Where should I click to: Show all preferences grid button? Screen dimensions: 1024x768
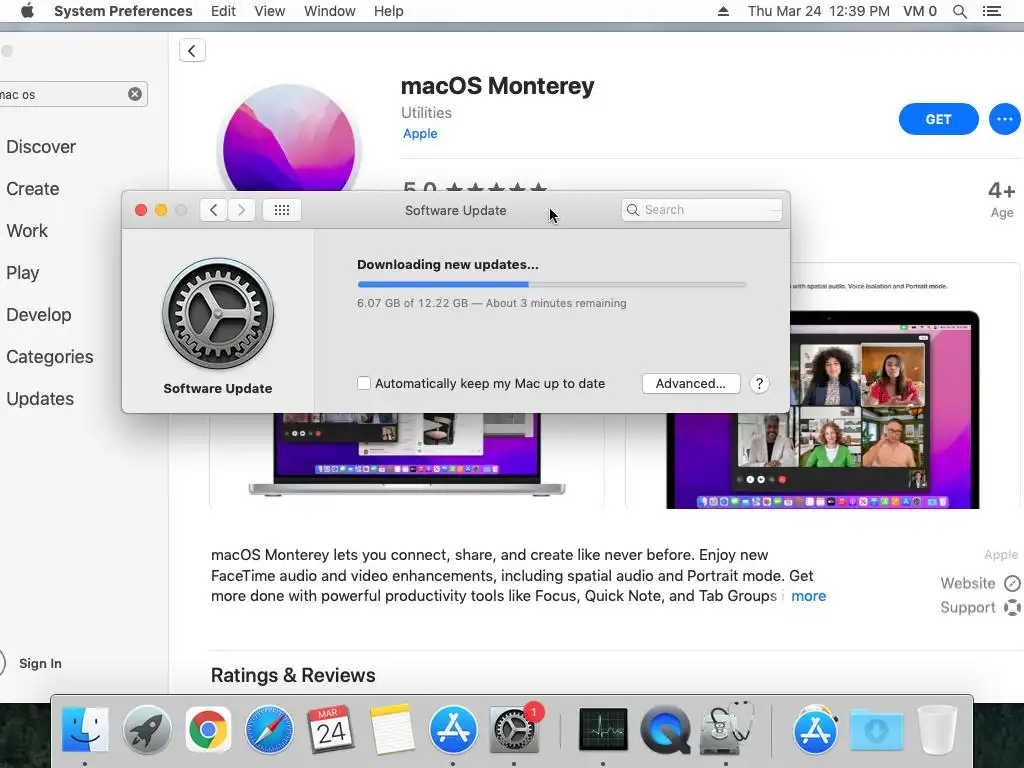[x=281, y=210]
